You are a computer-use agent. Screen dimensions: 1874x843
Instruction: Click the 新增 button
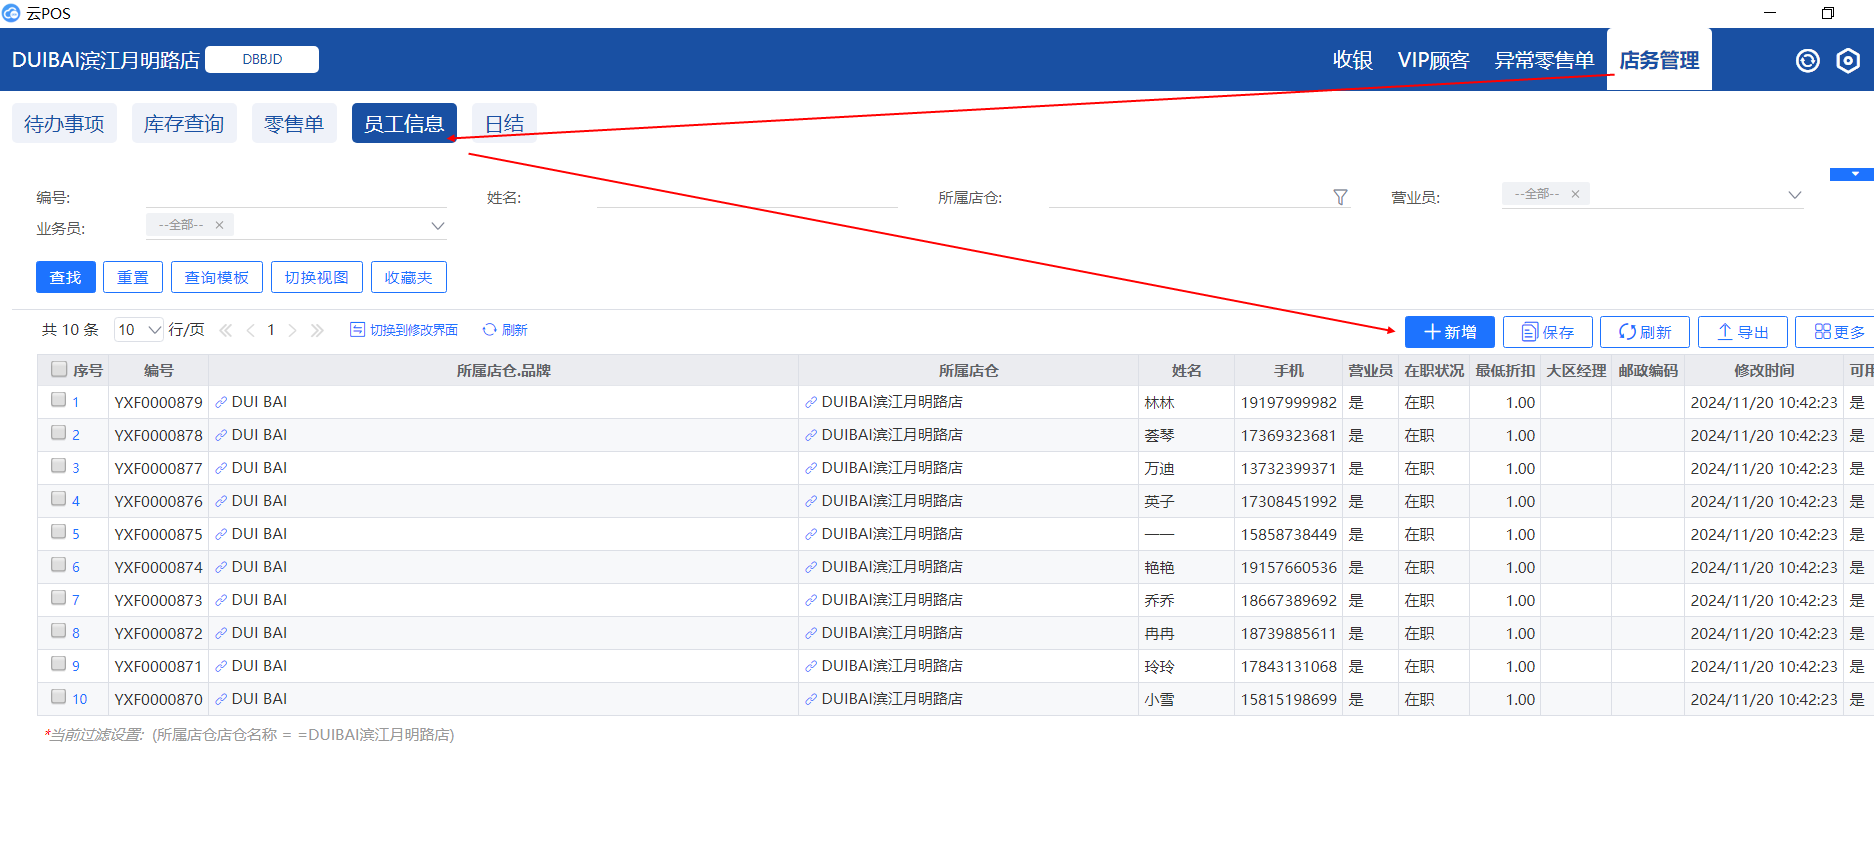[x=1449, y=332]
